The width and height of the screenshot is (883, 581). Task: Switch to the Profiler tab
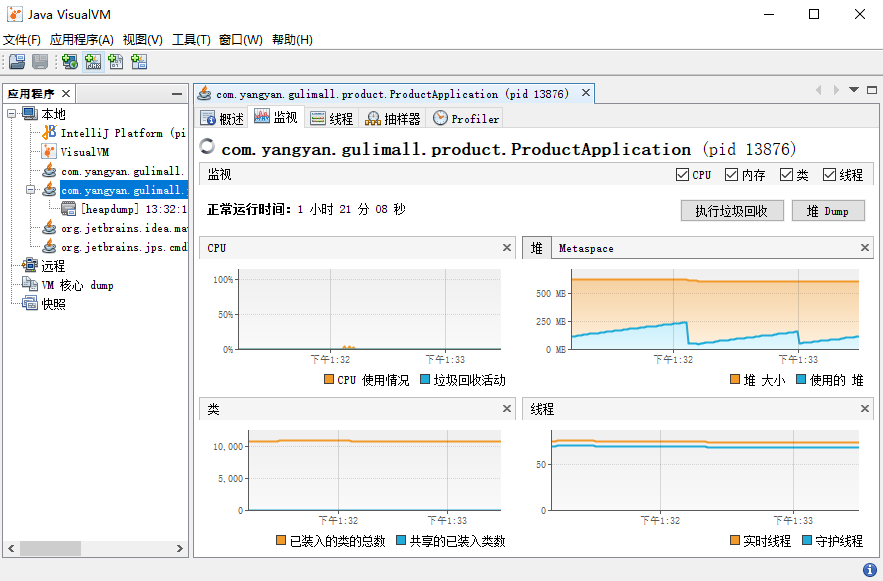click(466, 118)
